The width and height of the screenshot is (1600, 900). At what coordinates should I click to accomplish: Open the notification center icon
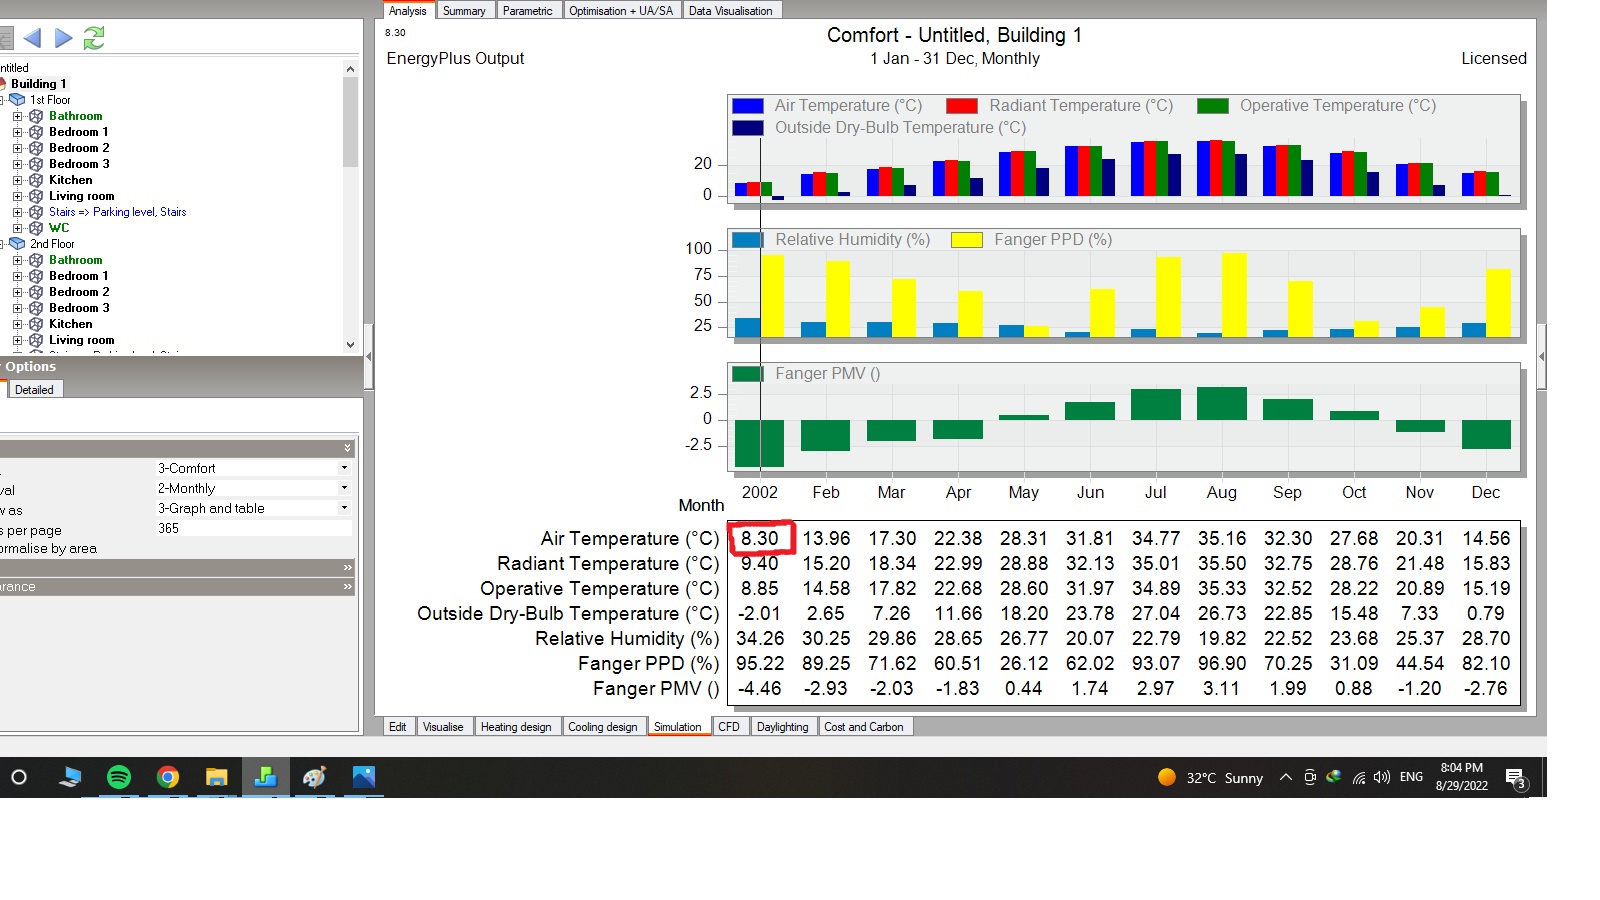pos(1515,778)
